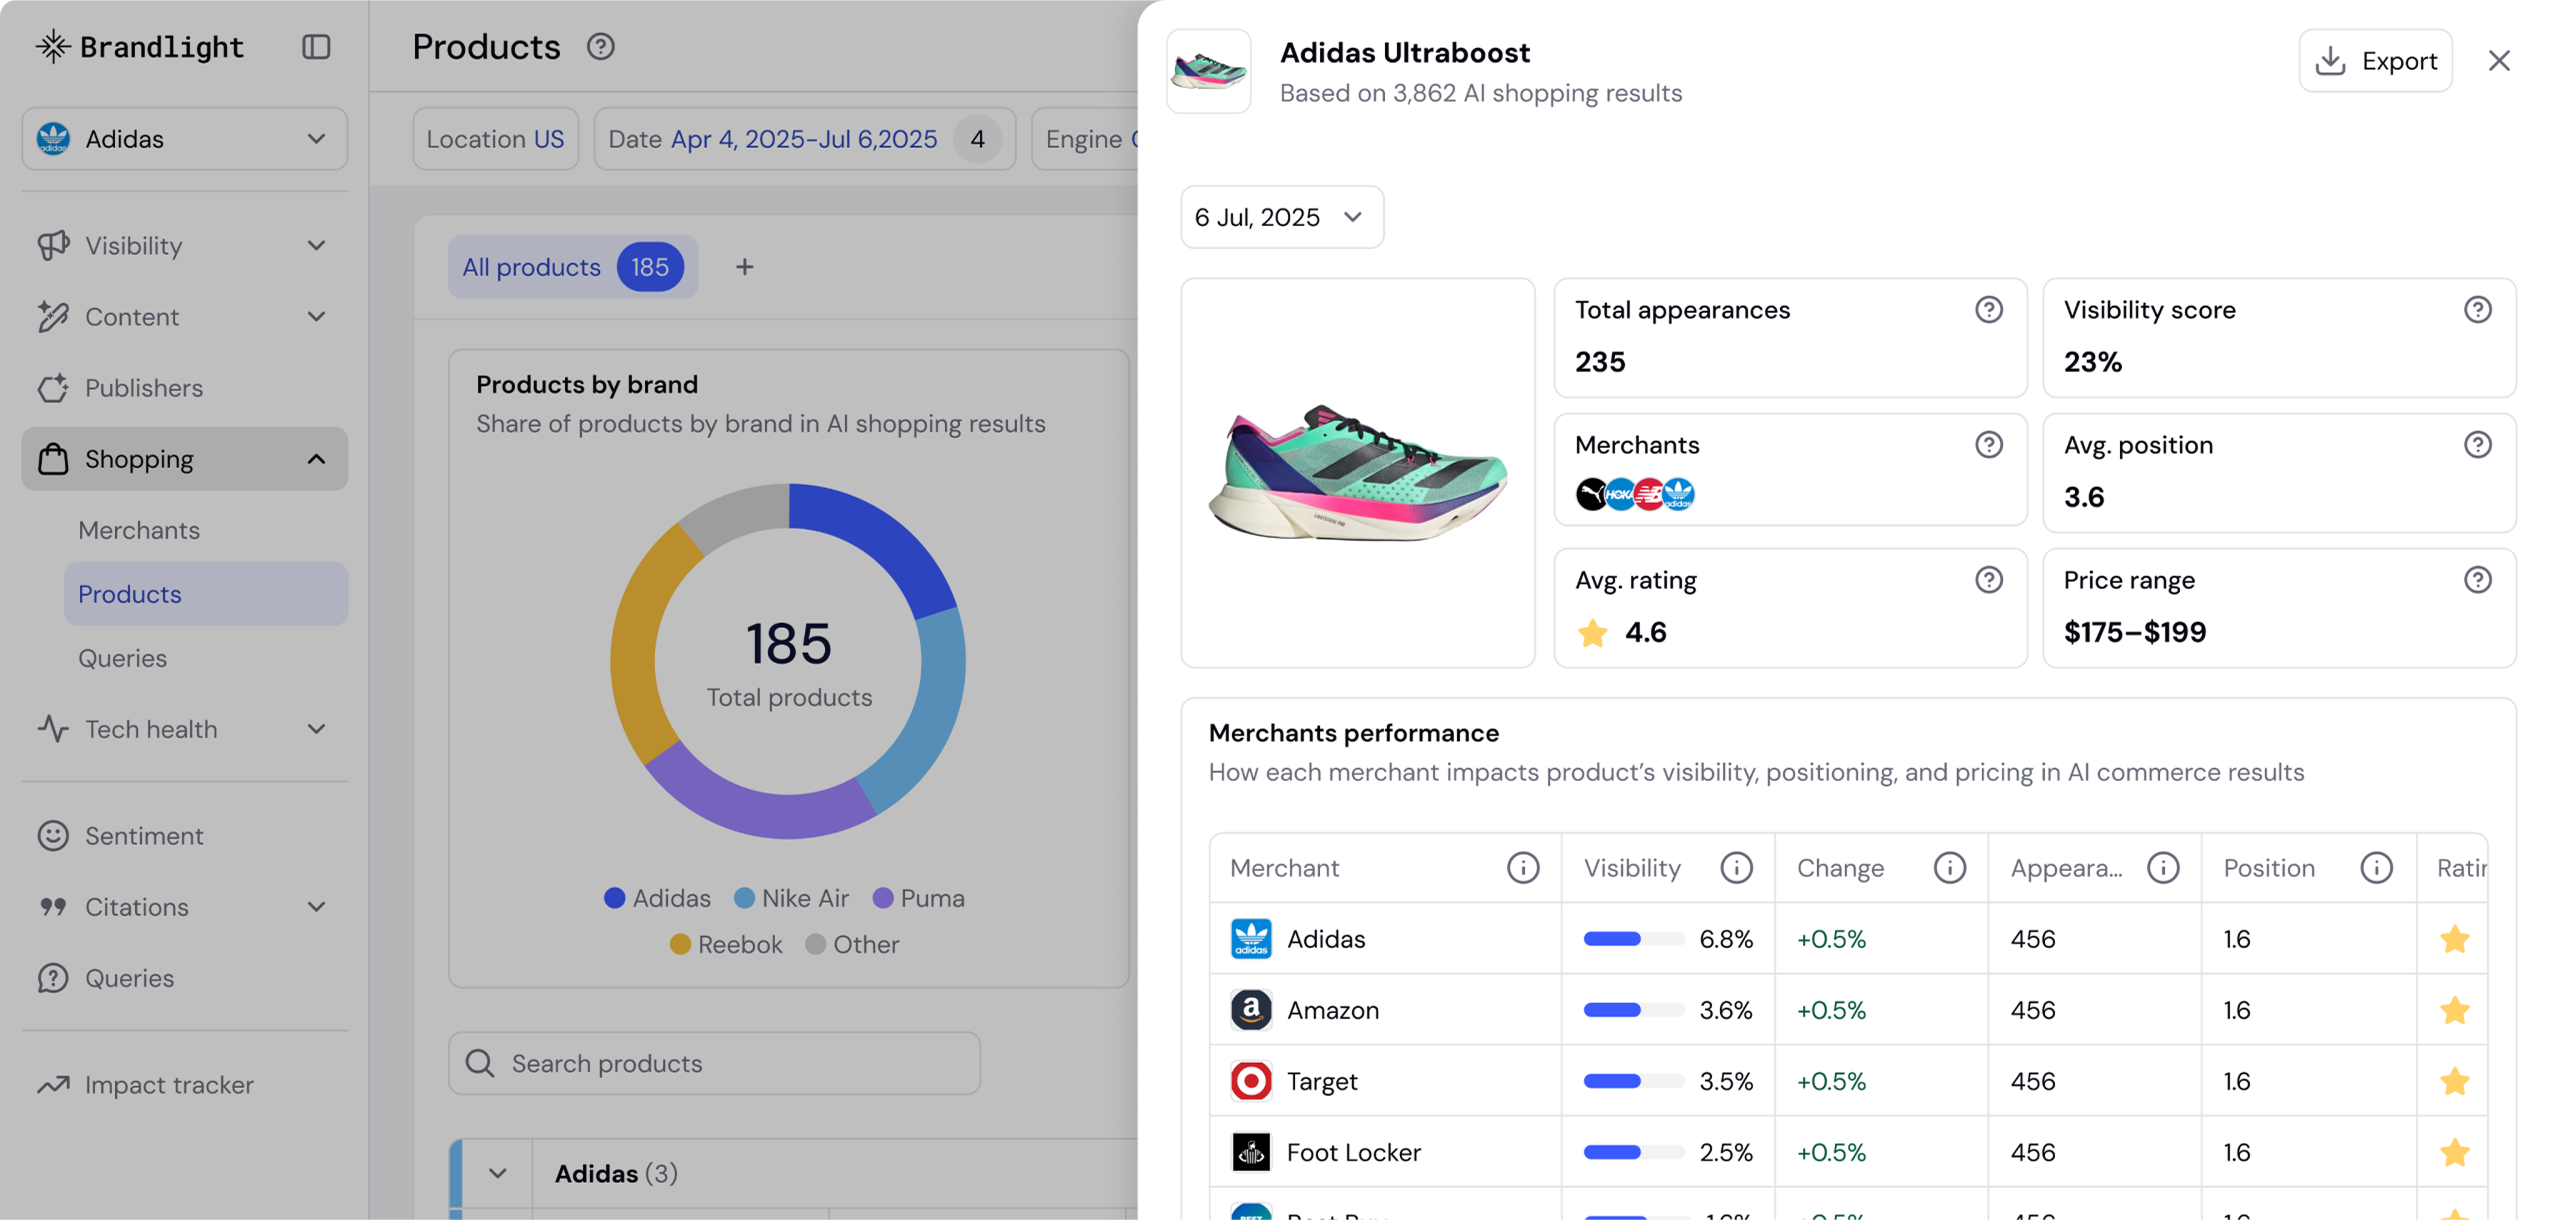The width and height of the screenshot is (2560, 1220).
Task: Click the Export button
Action: click(x=2375, y=61)
